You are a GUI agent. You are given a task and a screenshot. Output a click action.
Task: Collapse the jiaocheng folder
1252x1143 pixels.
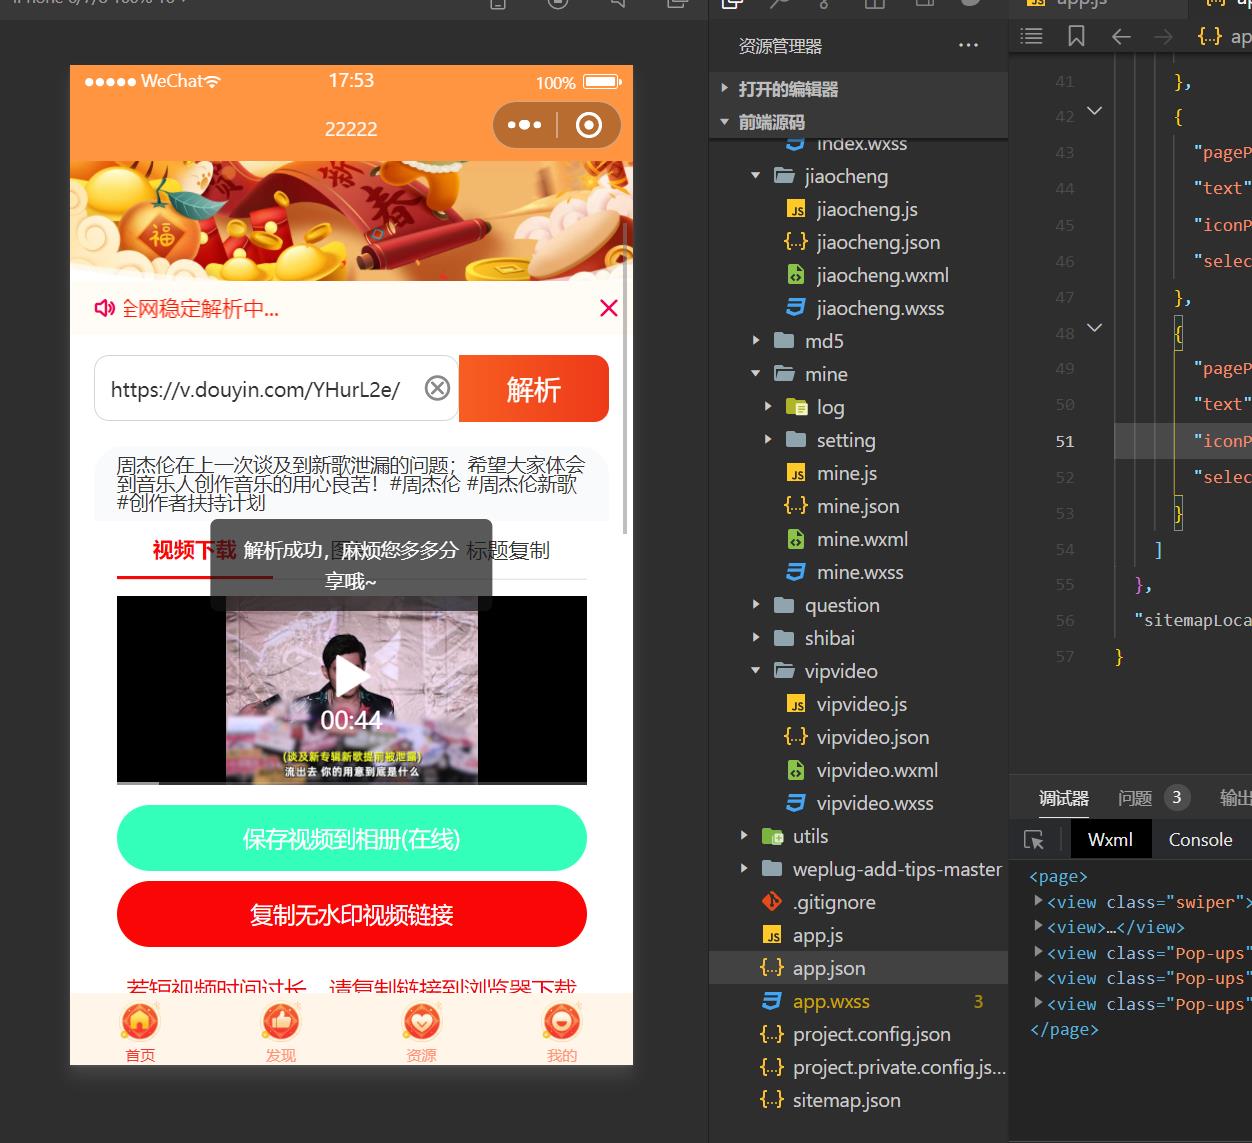pos(756,176)
